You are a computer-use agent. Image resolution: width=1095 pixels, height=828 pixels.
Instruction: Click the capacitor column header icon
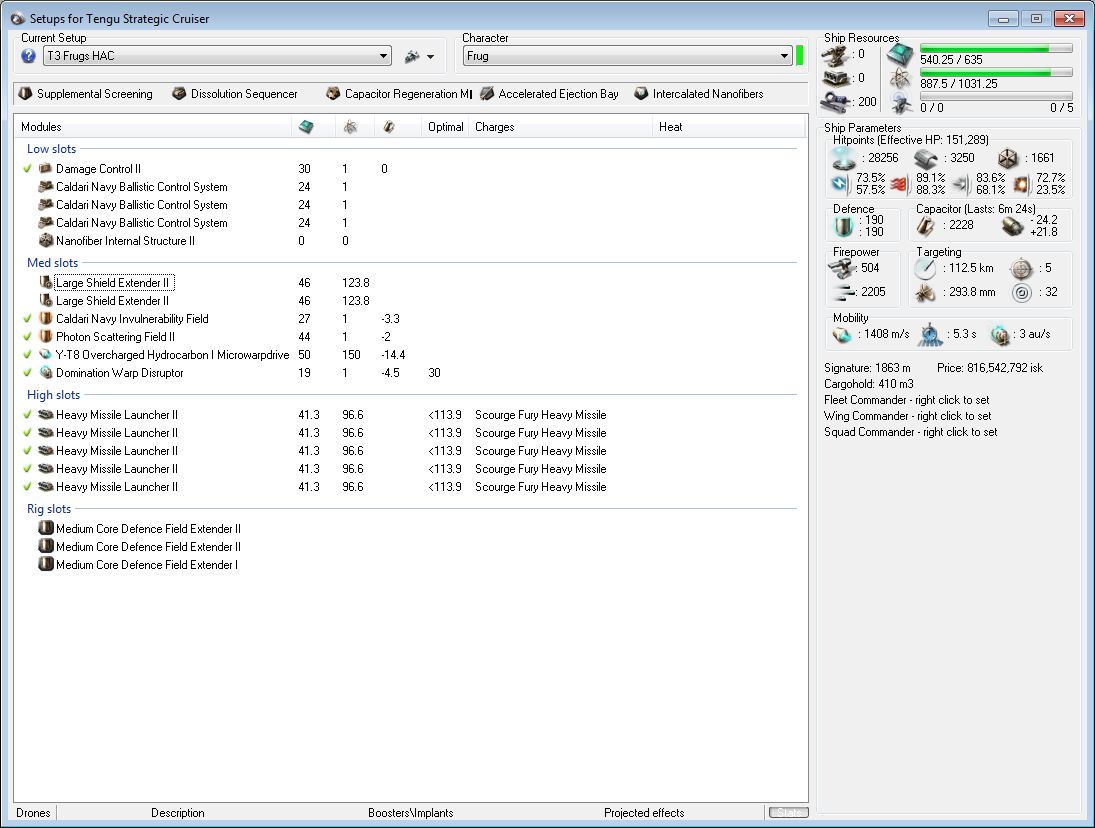click(x=389, y=127)
